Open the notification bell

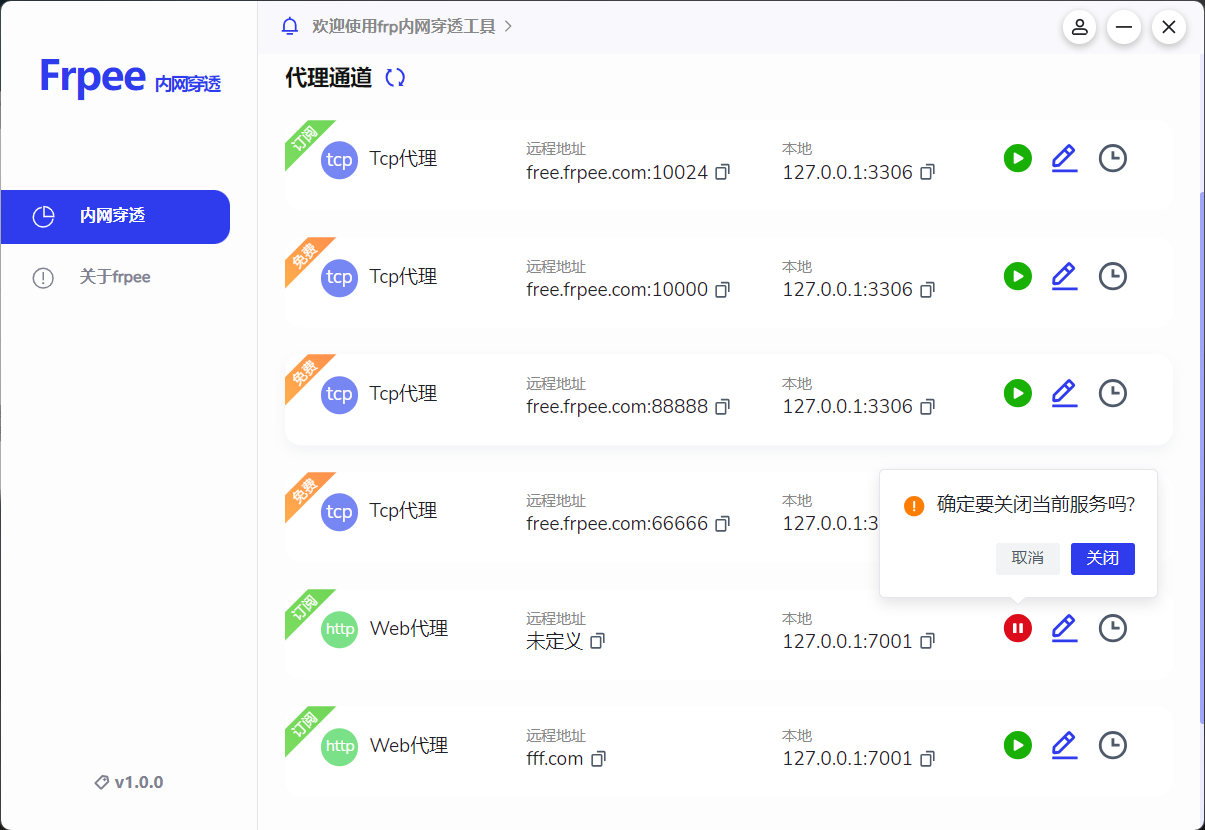pyautogui.click(x=290, y=26)
